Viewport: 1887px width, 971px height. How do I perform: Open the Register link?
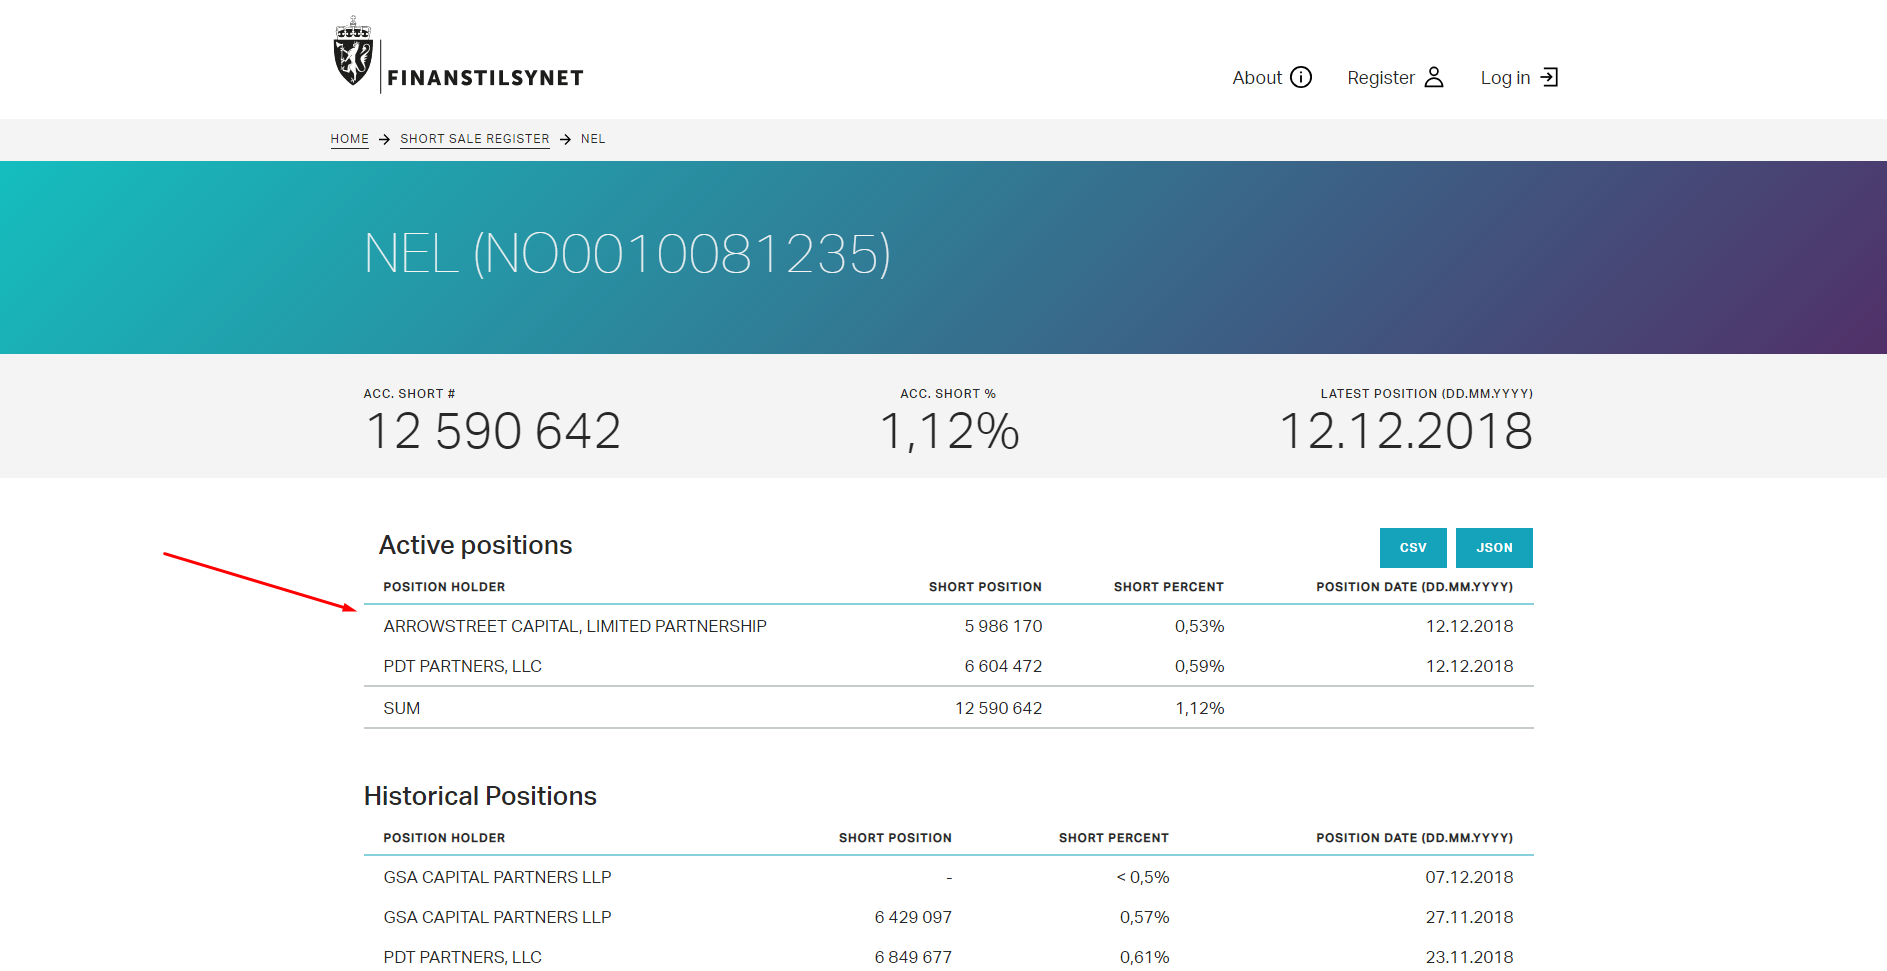point(1396,77)
